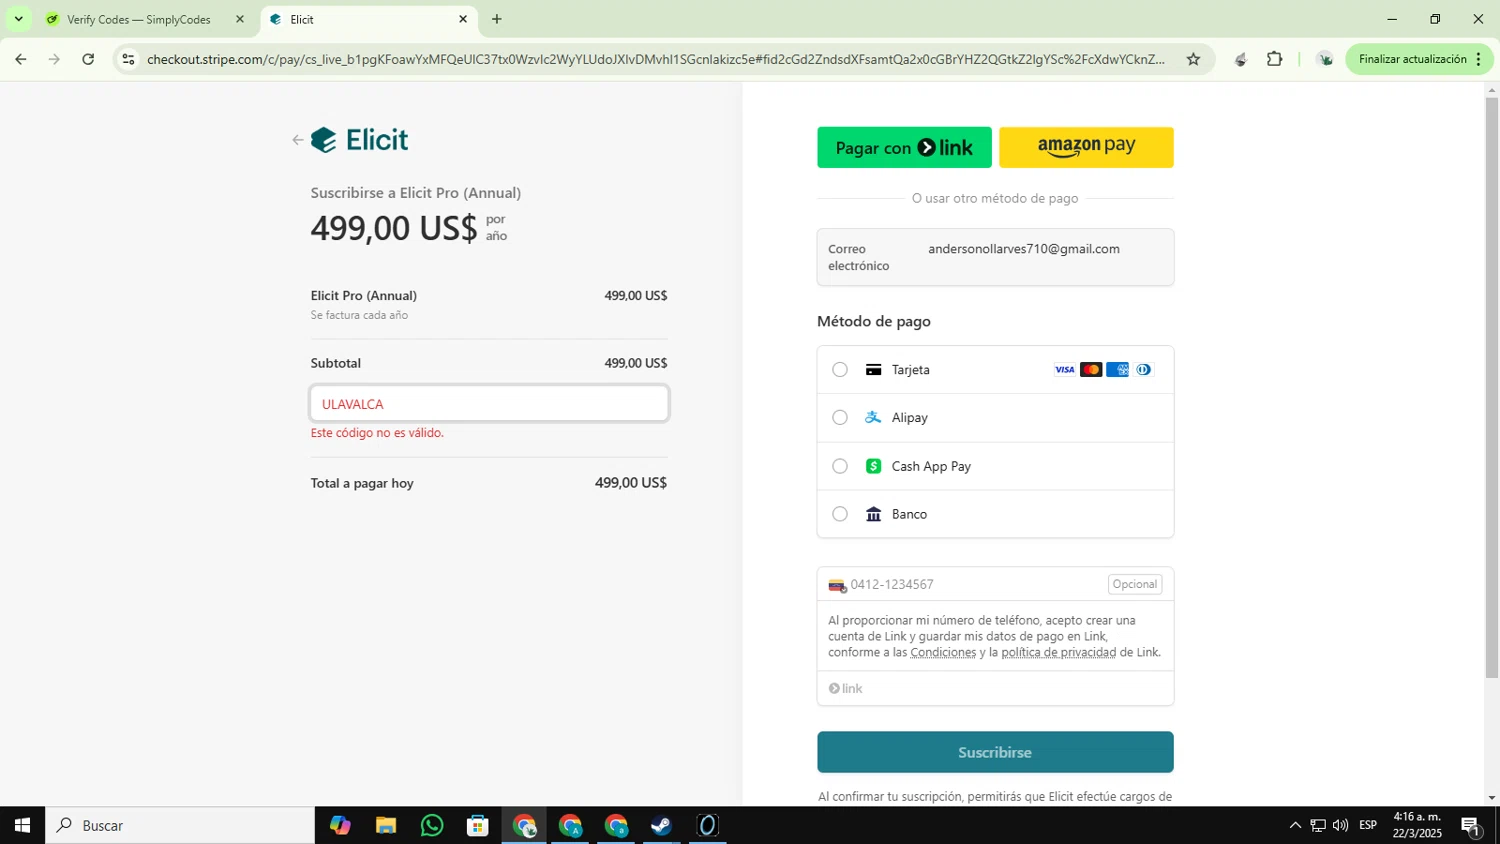Click the taskbar Buscar search box
Screen dimensions: 1500x844
coord(180,825)
